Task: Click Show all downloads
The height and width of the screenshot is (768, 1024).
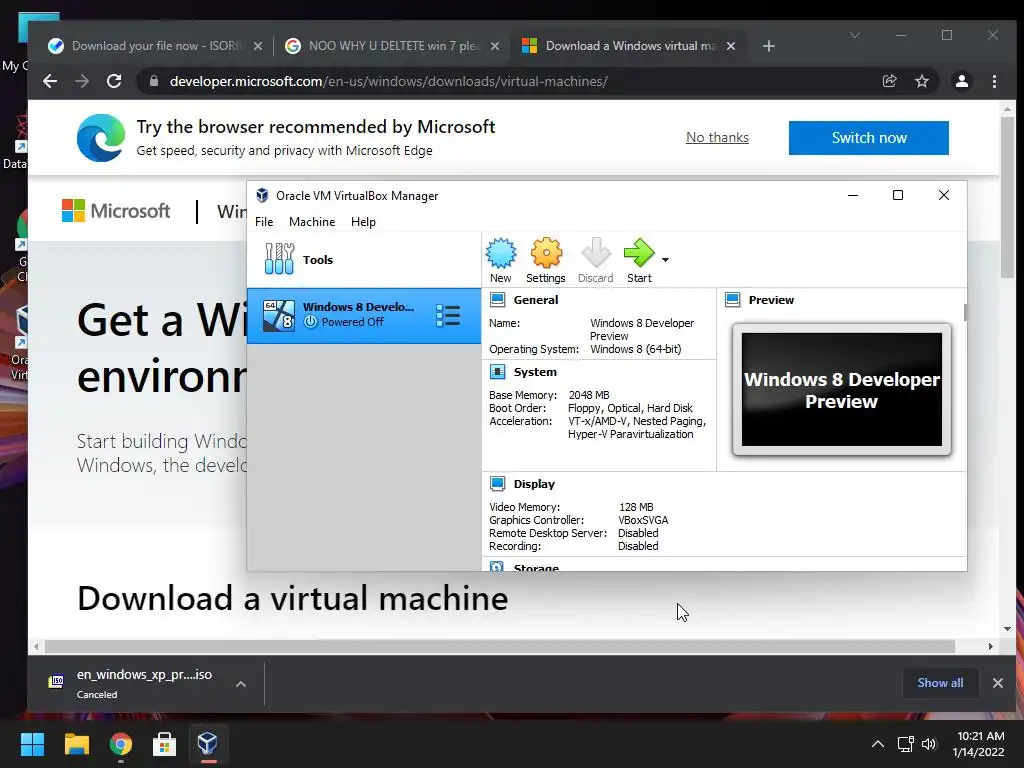Action: [x=940, y=683]
